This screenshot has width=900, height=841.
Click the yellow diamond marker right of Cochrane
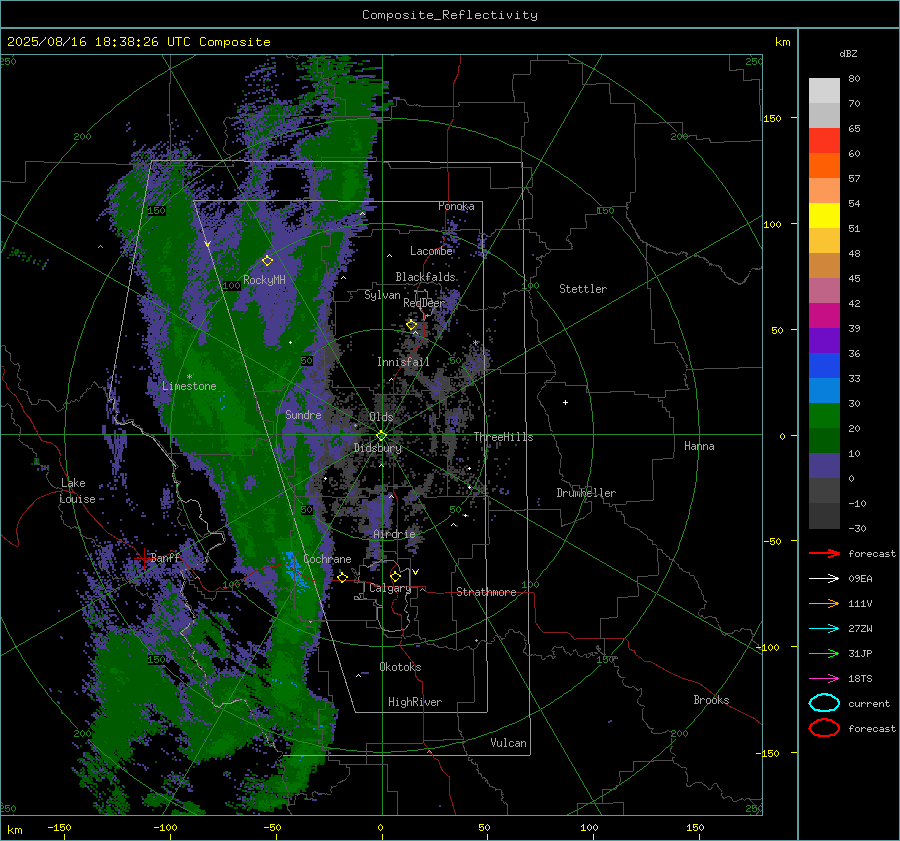coord(343,577)
